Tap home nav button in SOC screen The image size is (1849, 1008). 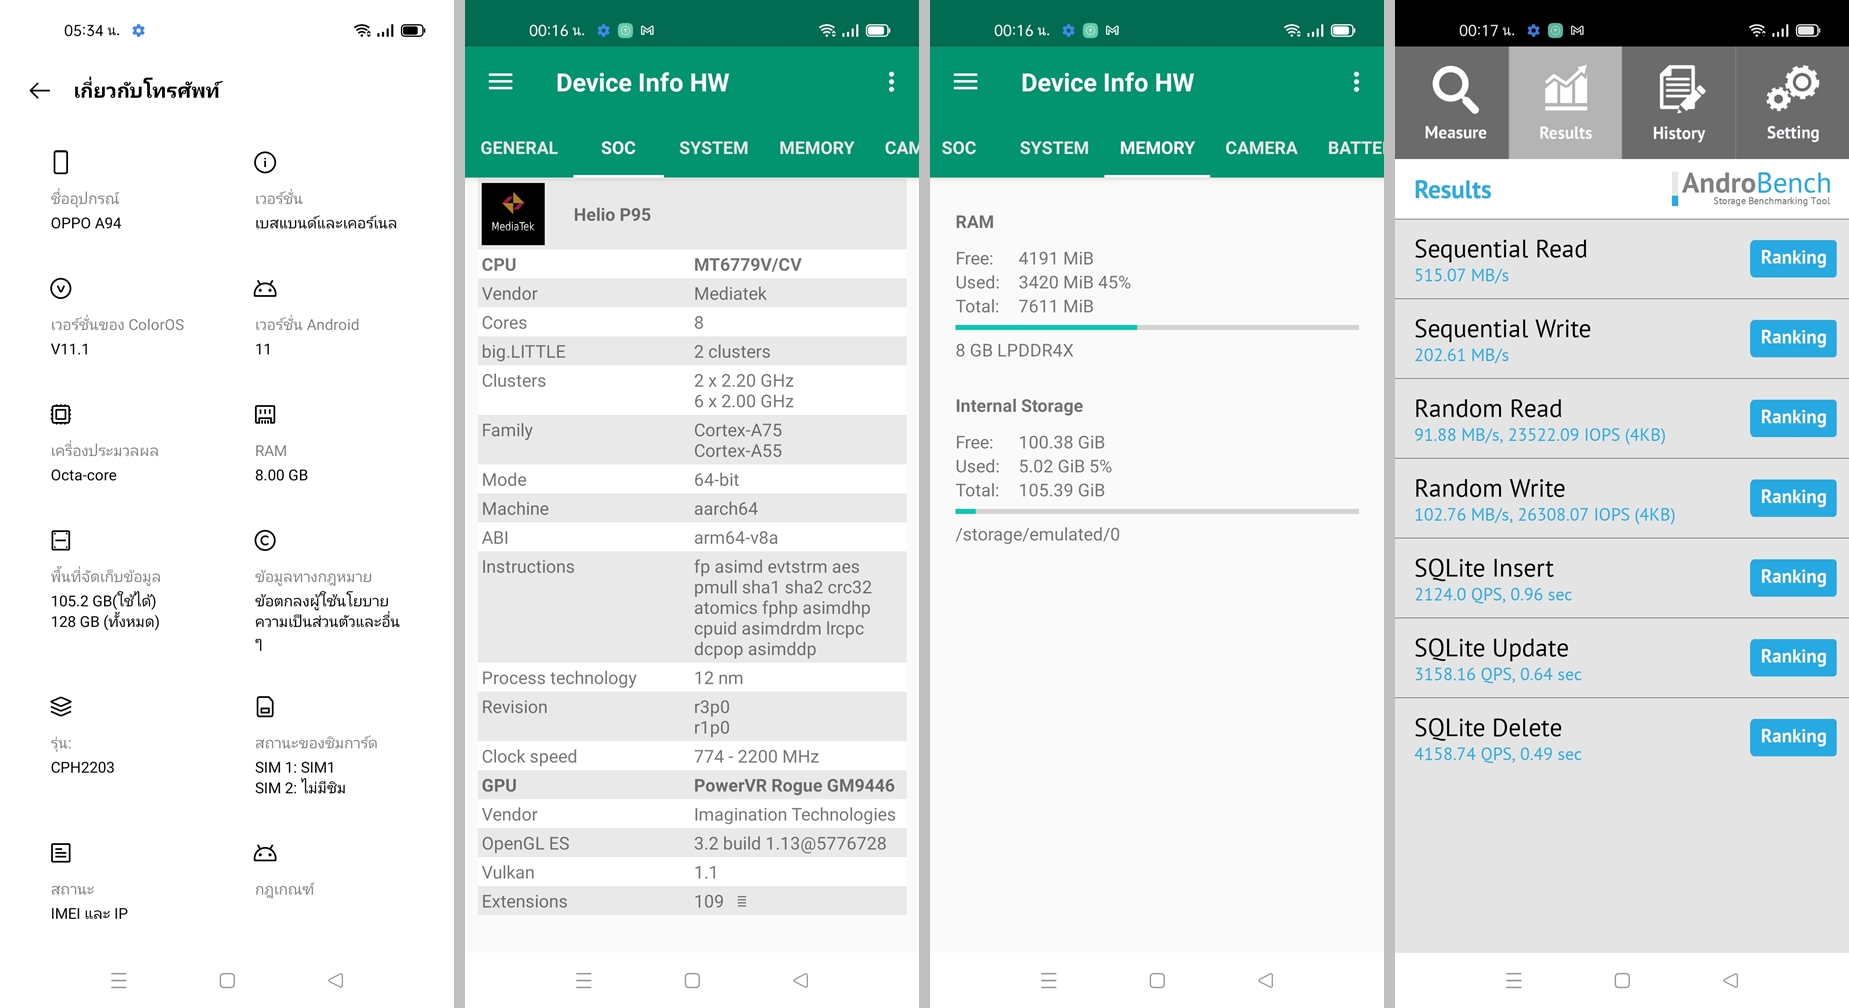(692, 980)
